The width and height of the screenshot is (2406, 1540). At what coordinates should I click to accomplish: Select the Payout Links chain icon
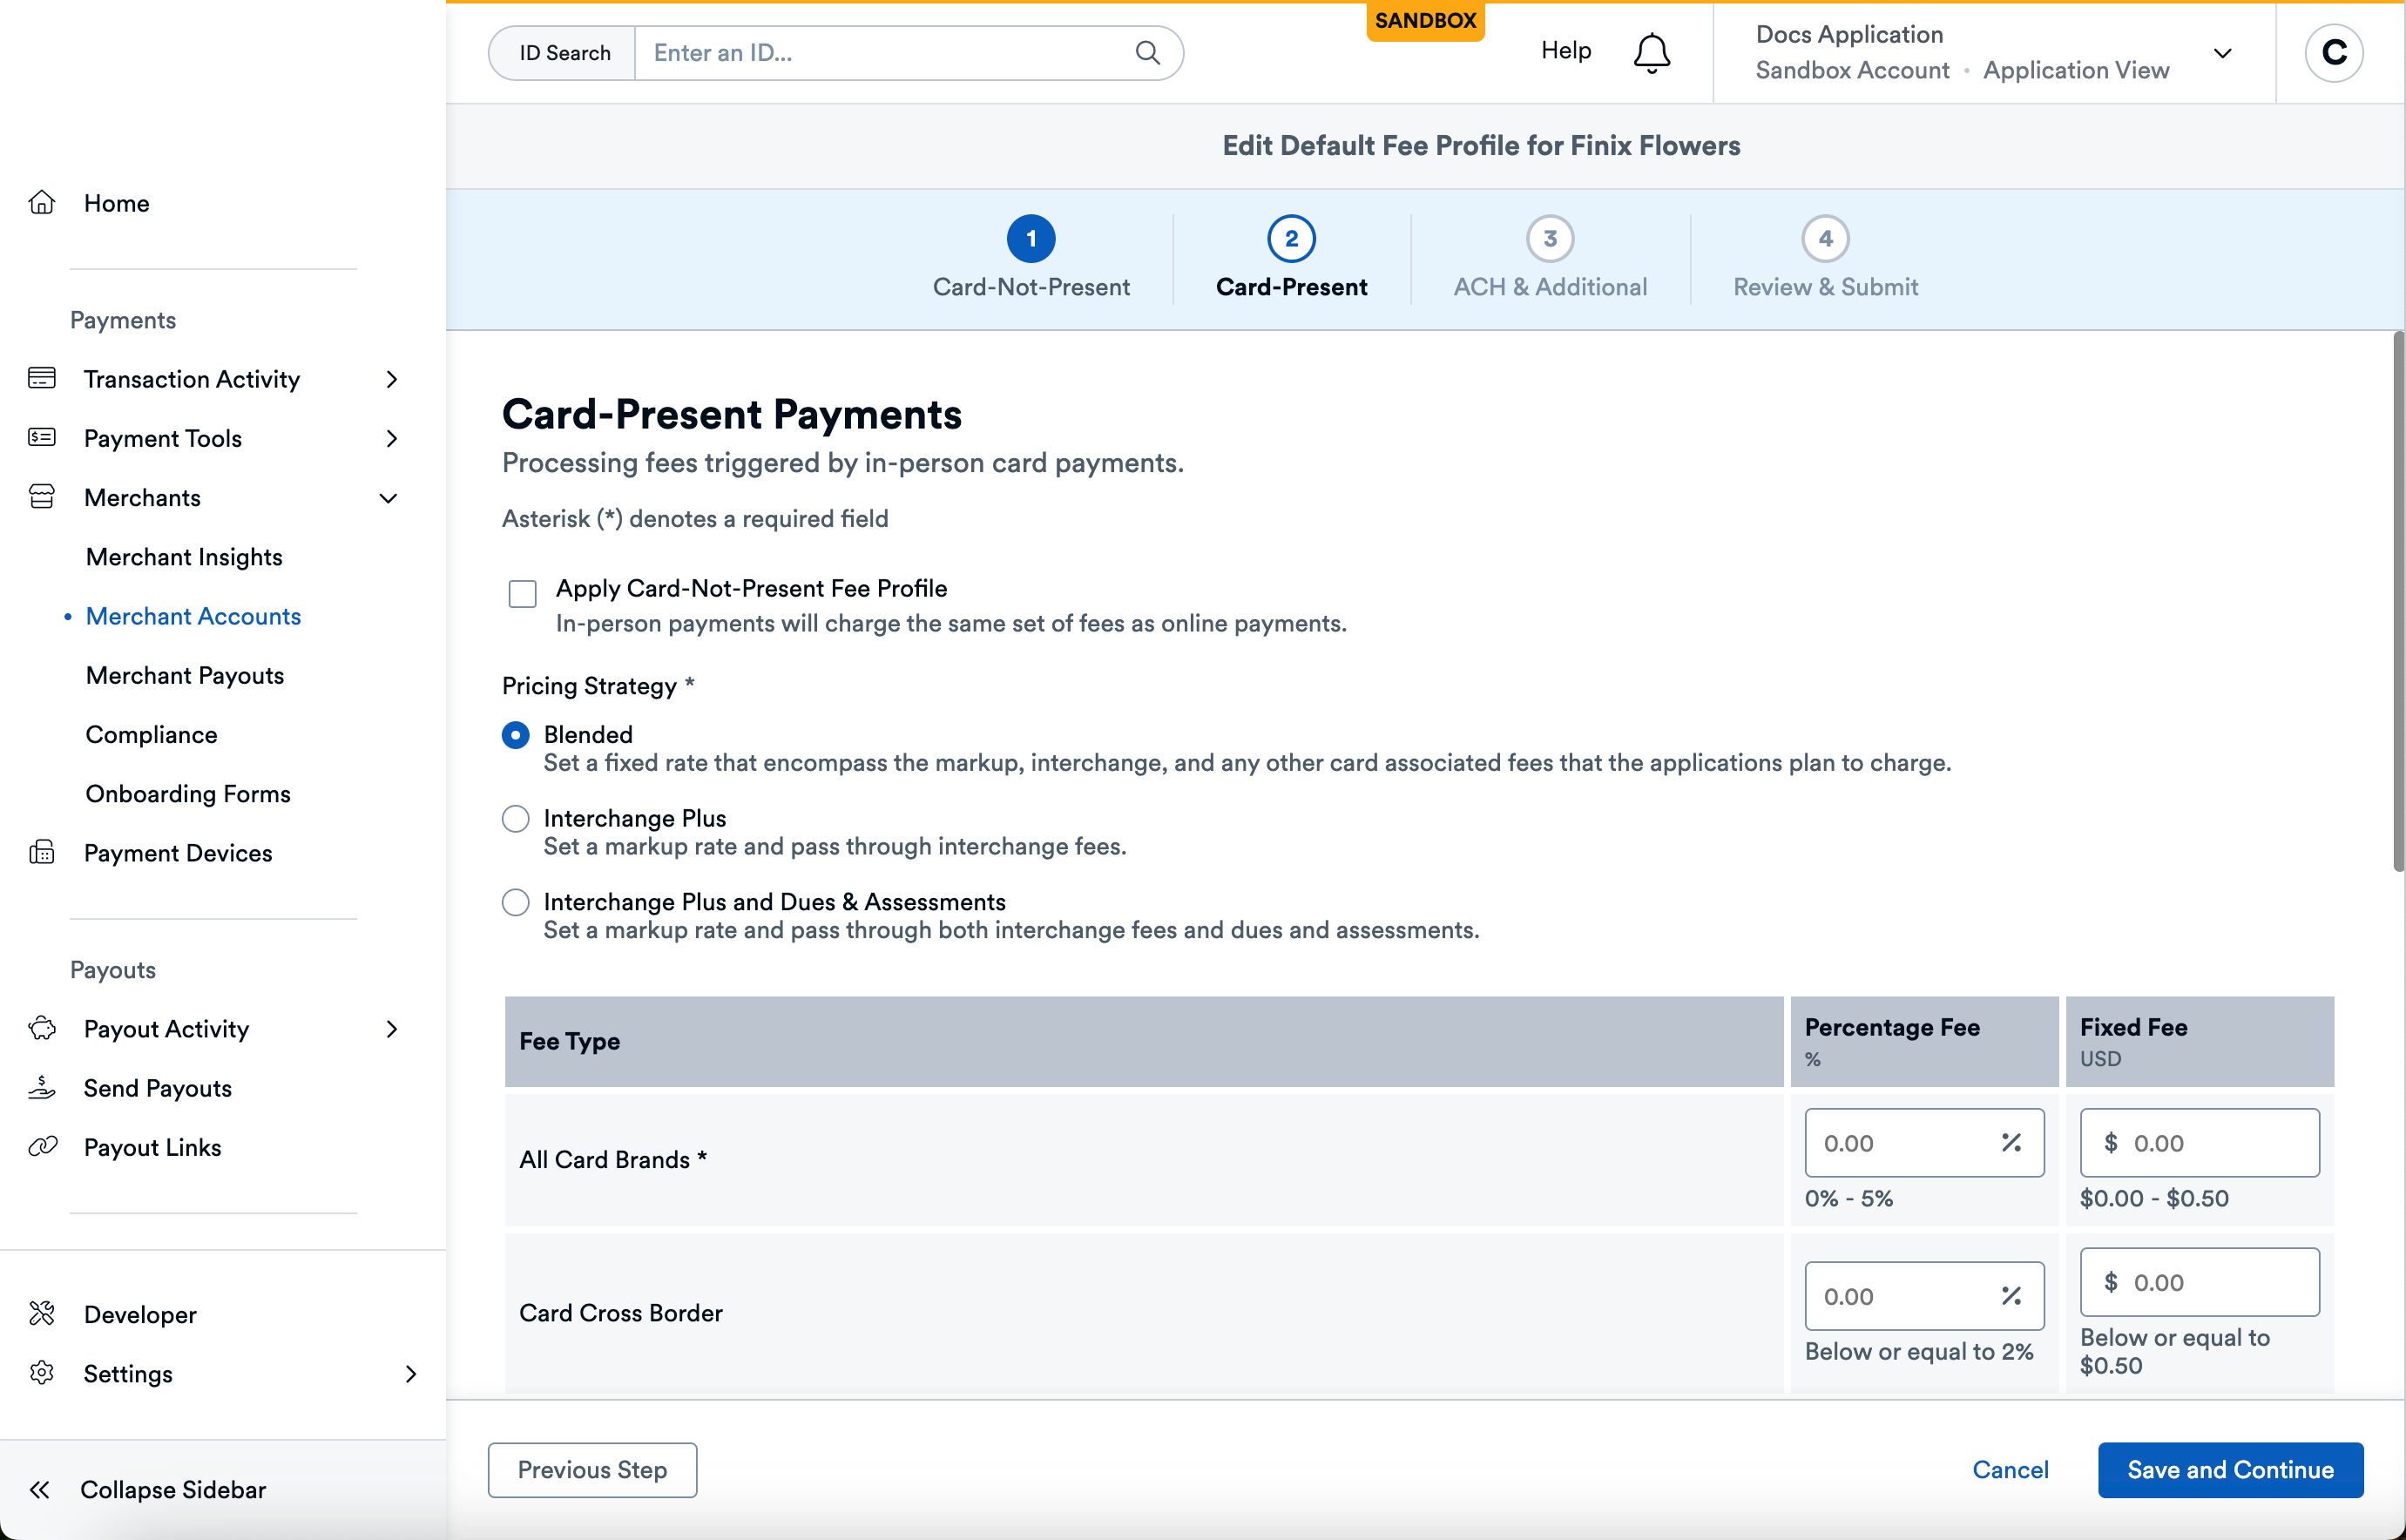click(42, 1147)
